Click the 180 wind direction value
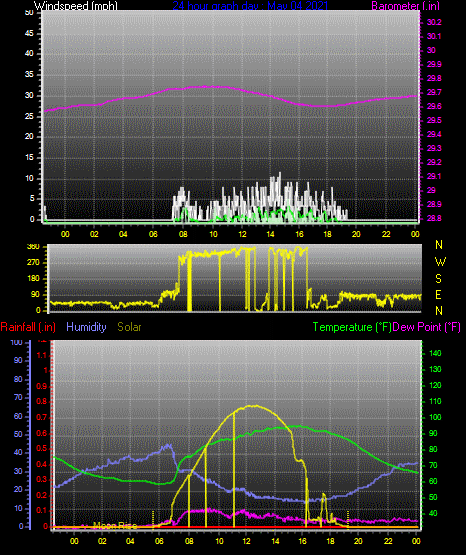This screenshot has height=555, width=466. (33, 279)
